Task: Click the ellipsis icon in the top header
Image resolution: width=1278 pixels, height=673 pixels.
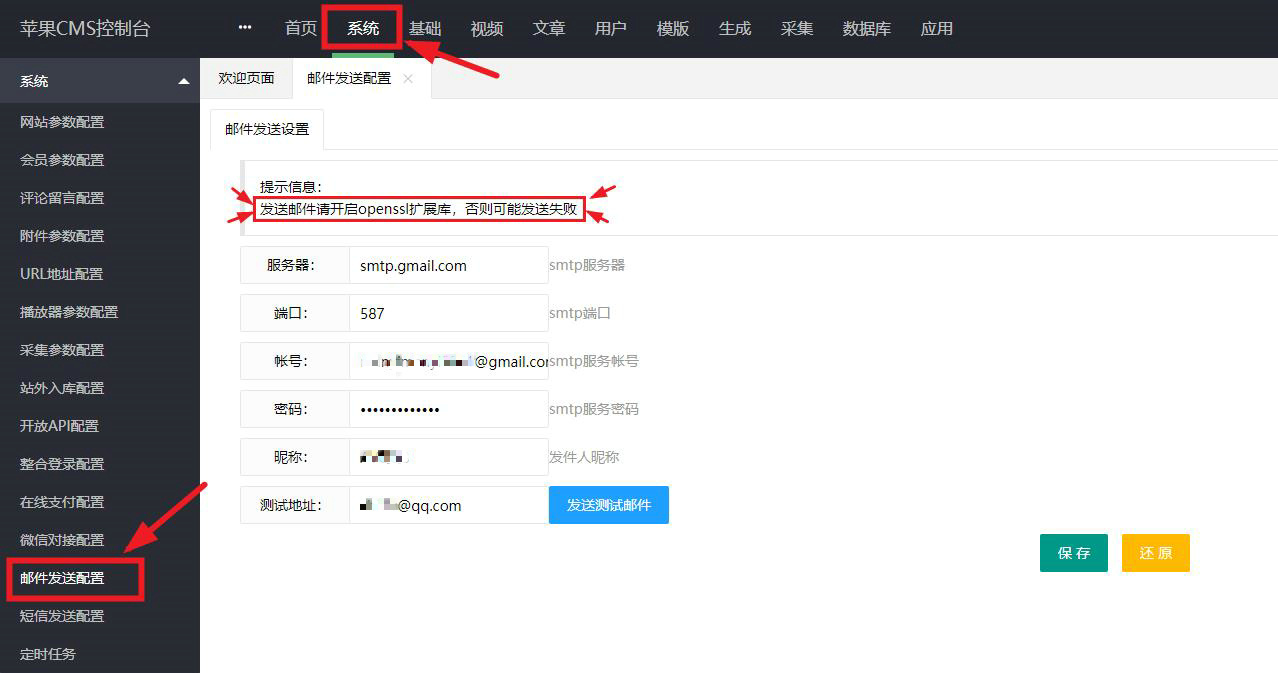Action: coord(244,27)
